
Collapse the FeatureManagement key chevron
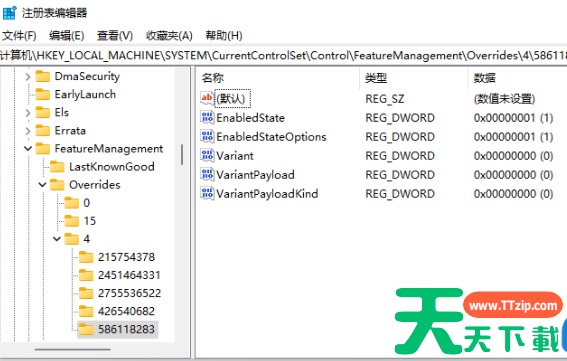28,149
